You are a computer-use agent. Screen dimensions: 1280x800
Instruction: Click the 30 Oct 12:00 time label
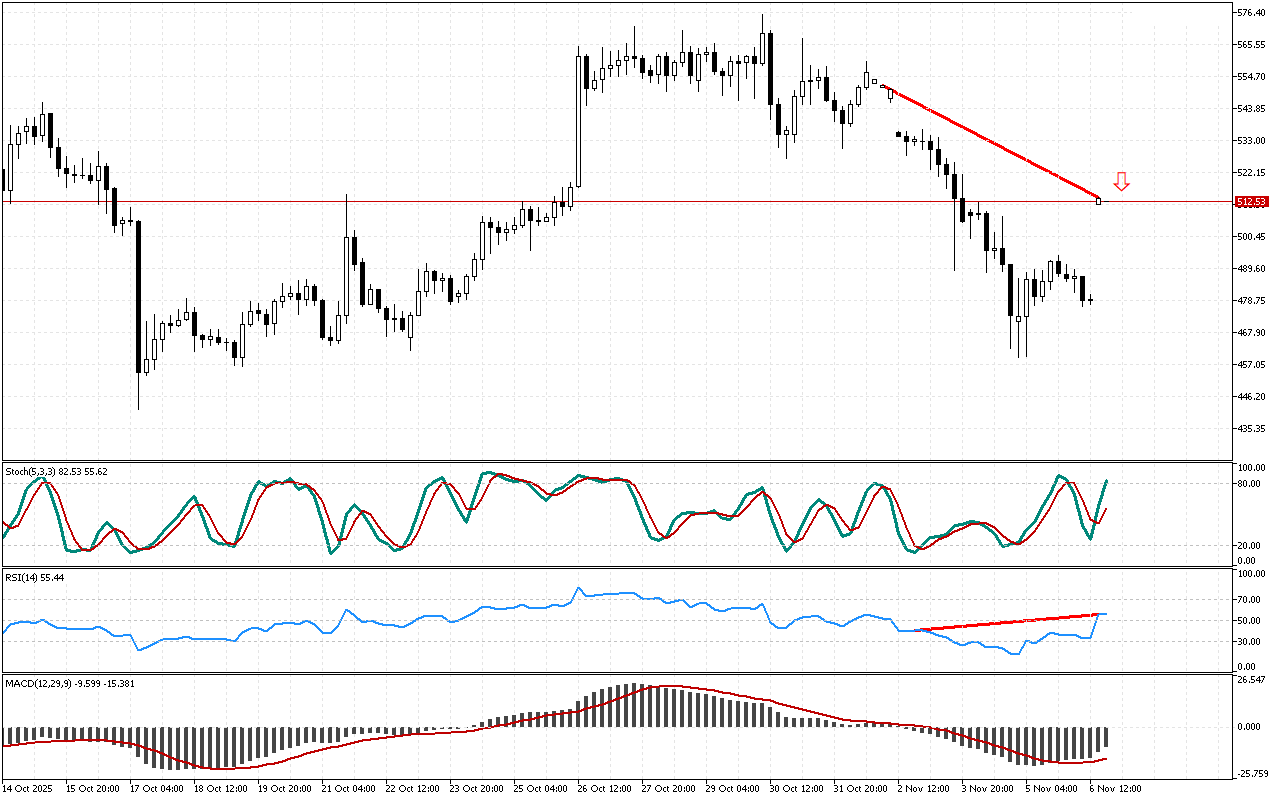797,788
